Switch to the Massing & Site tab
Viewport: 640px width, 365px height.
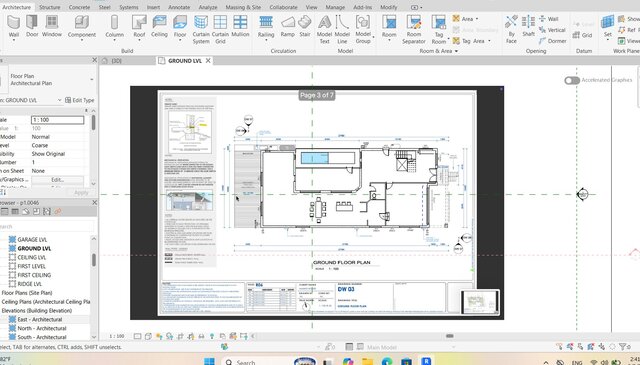tap(243, 7)
